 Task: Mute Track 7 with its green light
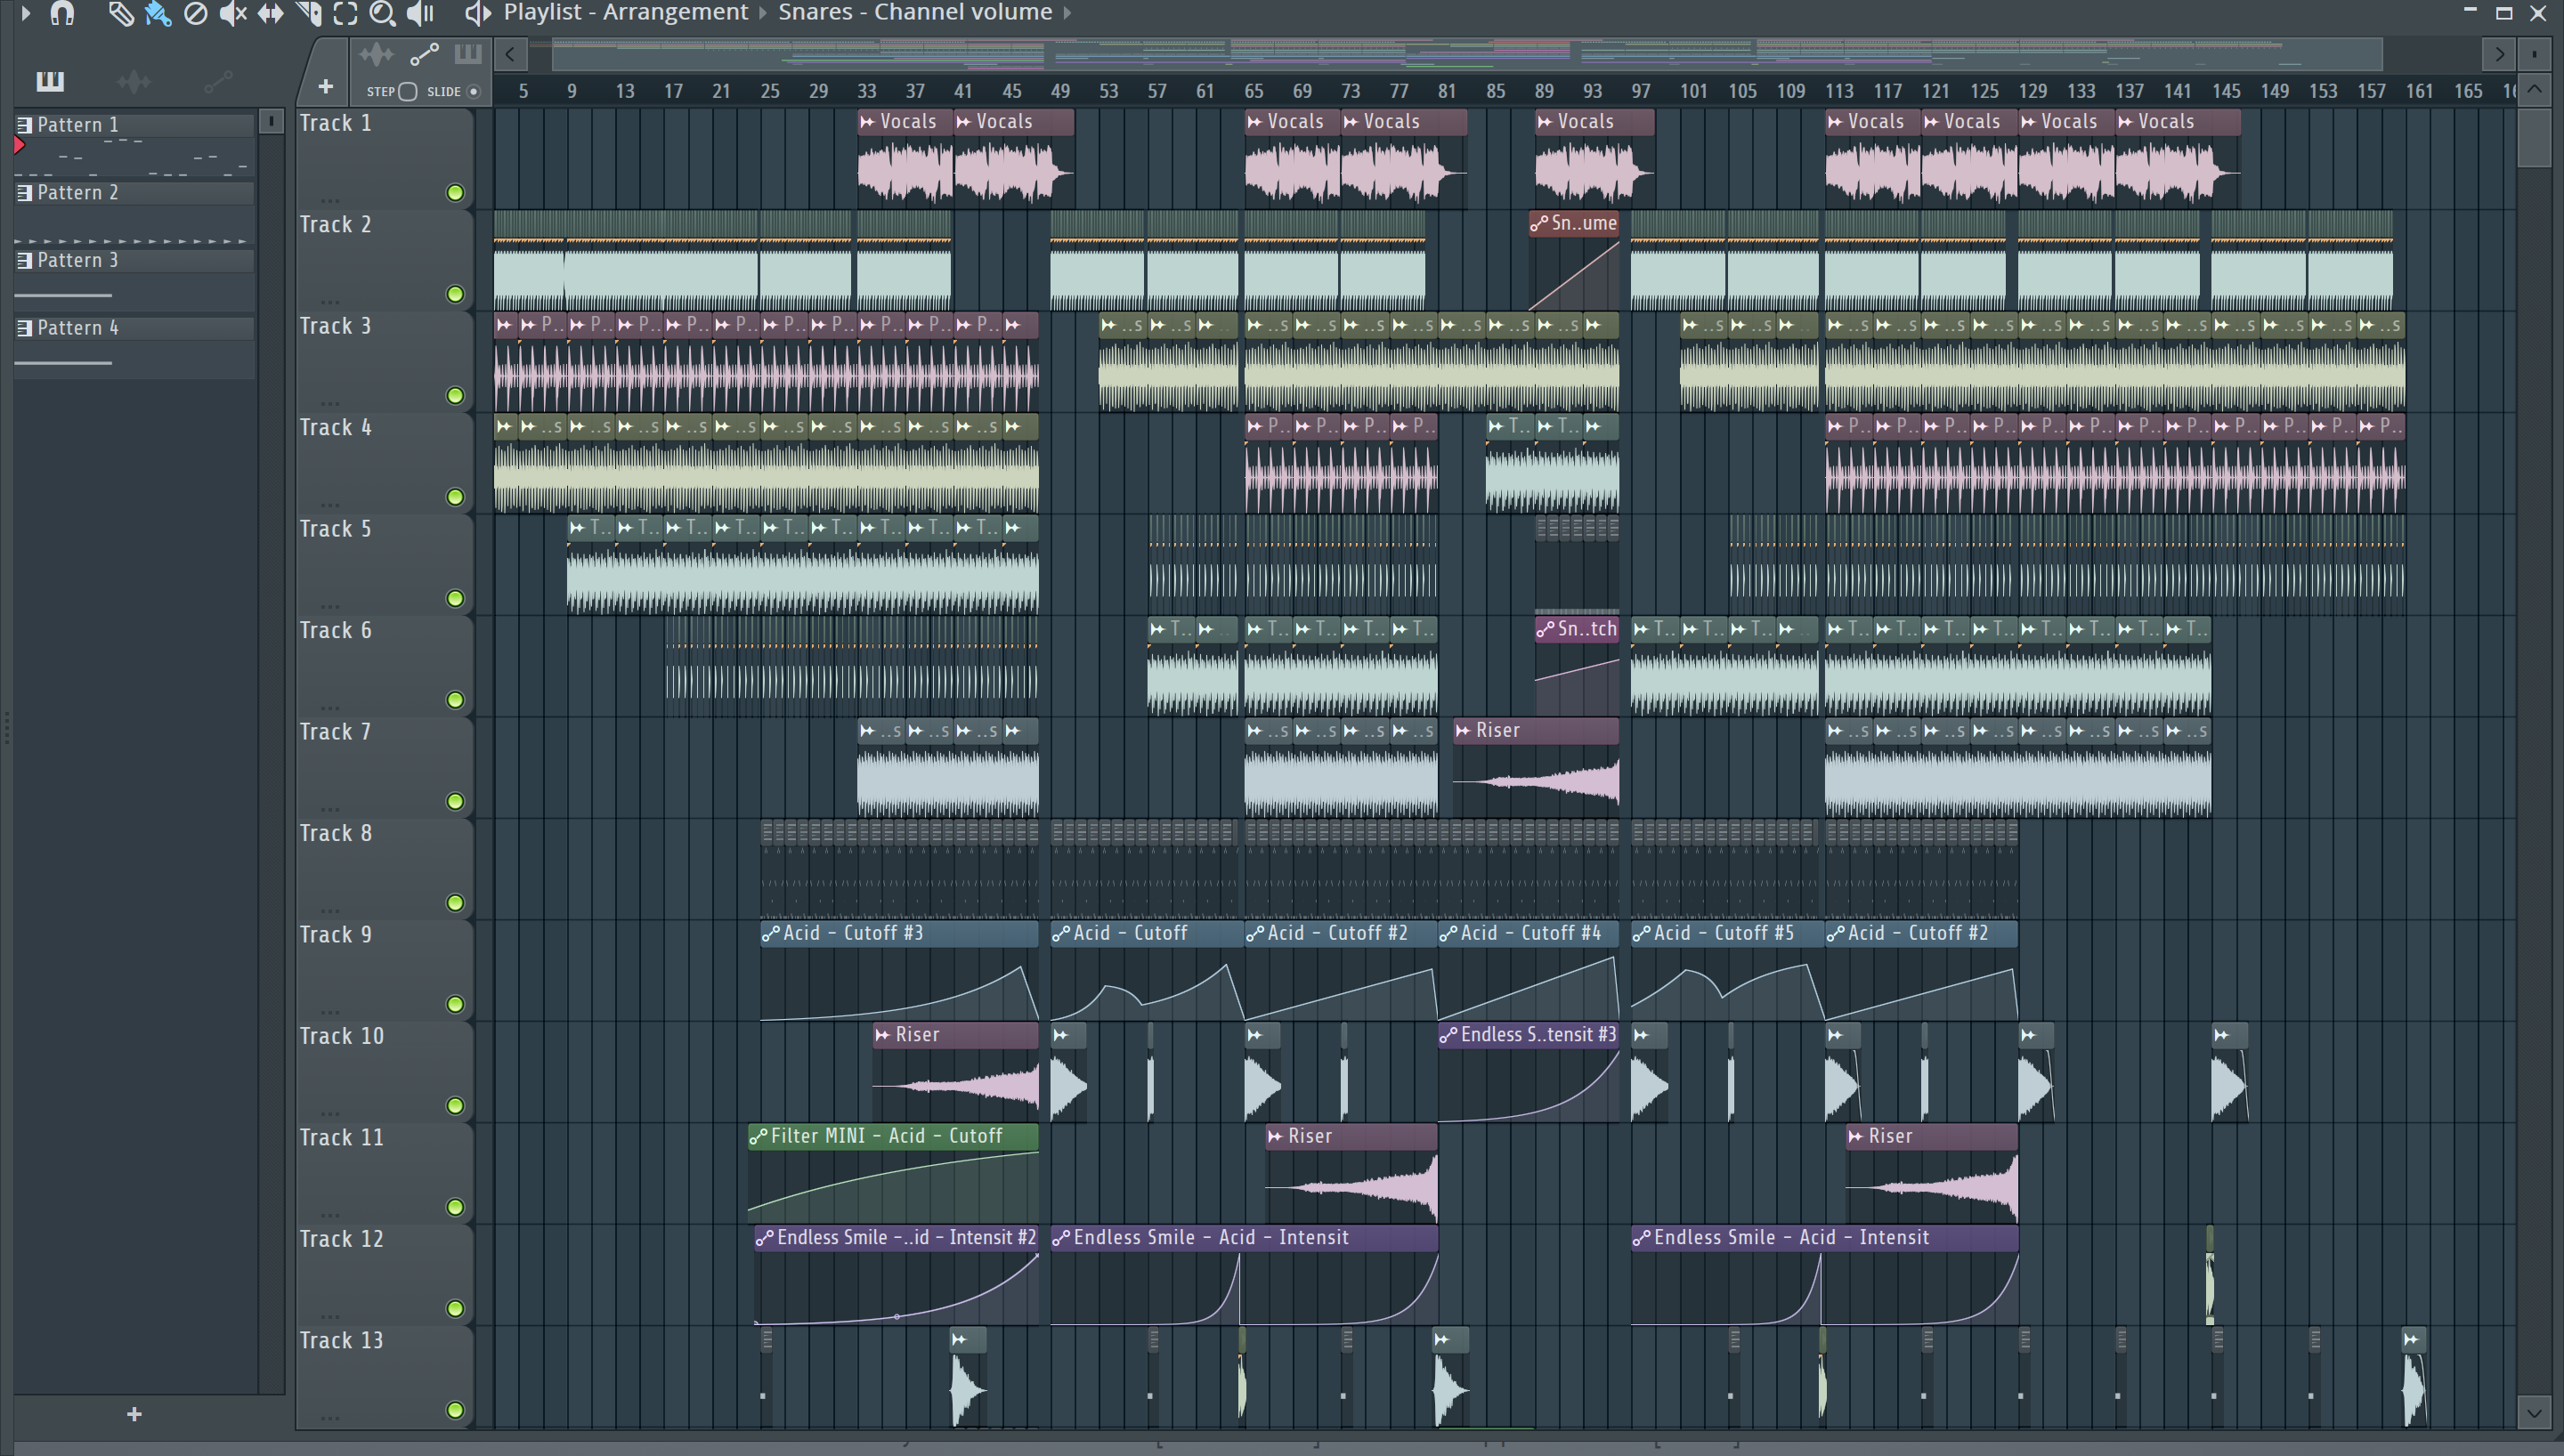pos(455,802)
